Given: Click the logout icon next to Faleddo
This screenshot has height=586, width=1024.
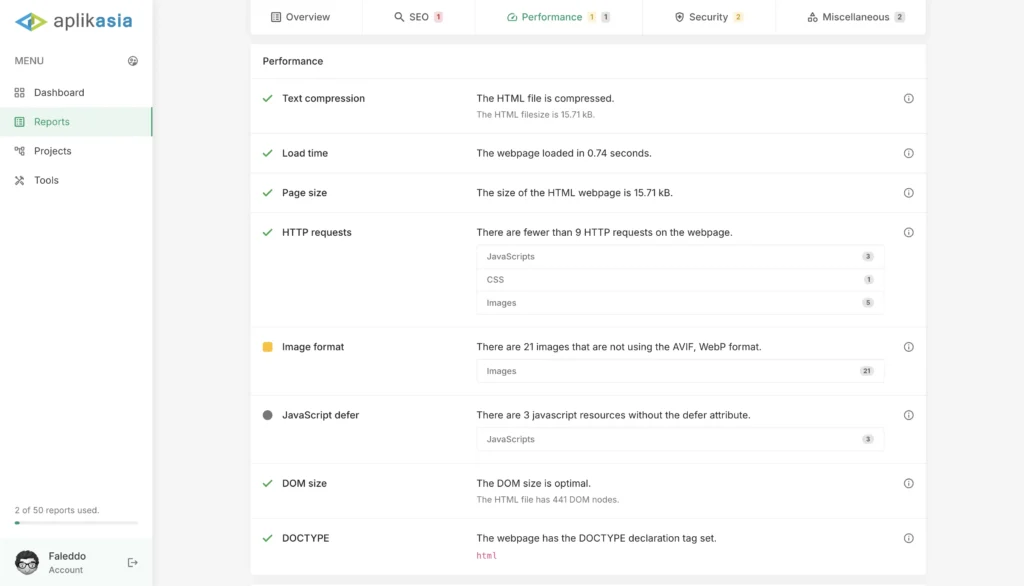Looking at the screenshot, I should pos(133,563).
